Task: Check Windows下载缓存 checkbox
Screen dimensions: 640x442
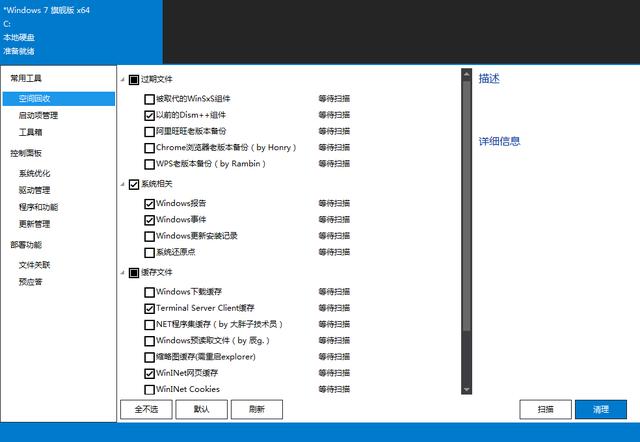Action: pyautogui.click(x=149, y=292)
